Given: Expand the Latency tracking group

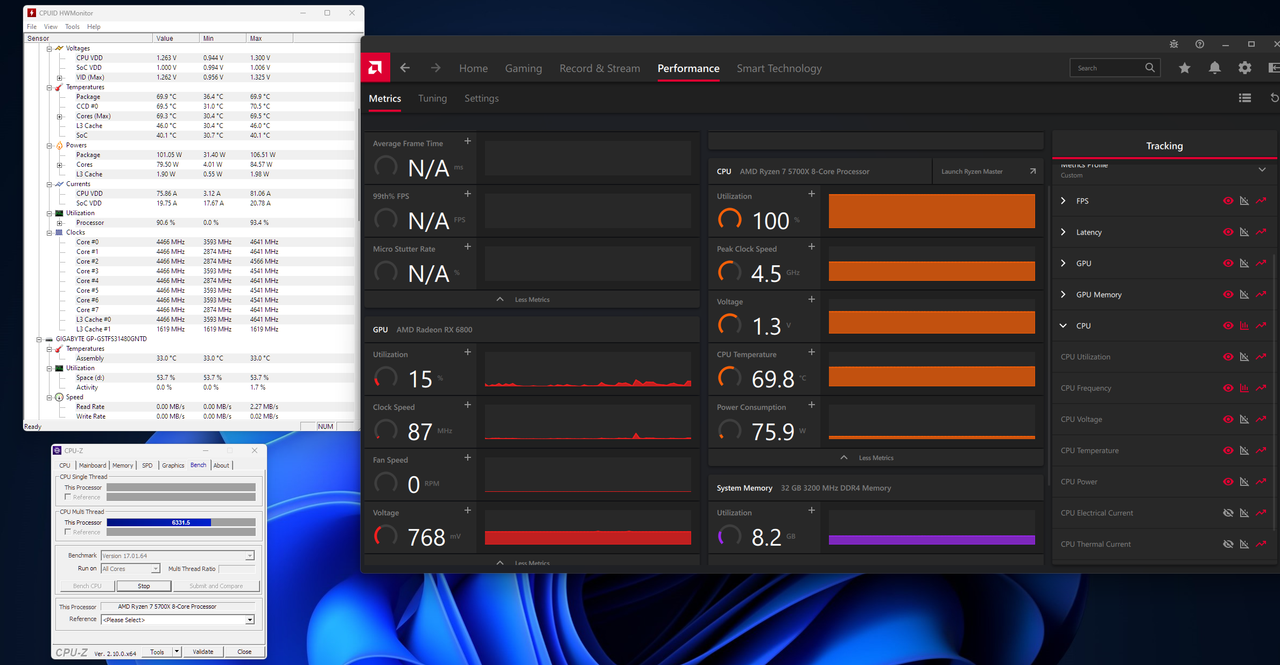Looking at the screenshot, I should tap(1063, 232).
